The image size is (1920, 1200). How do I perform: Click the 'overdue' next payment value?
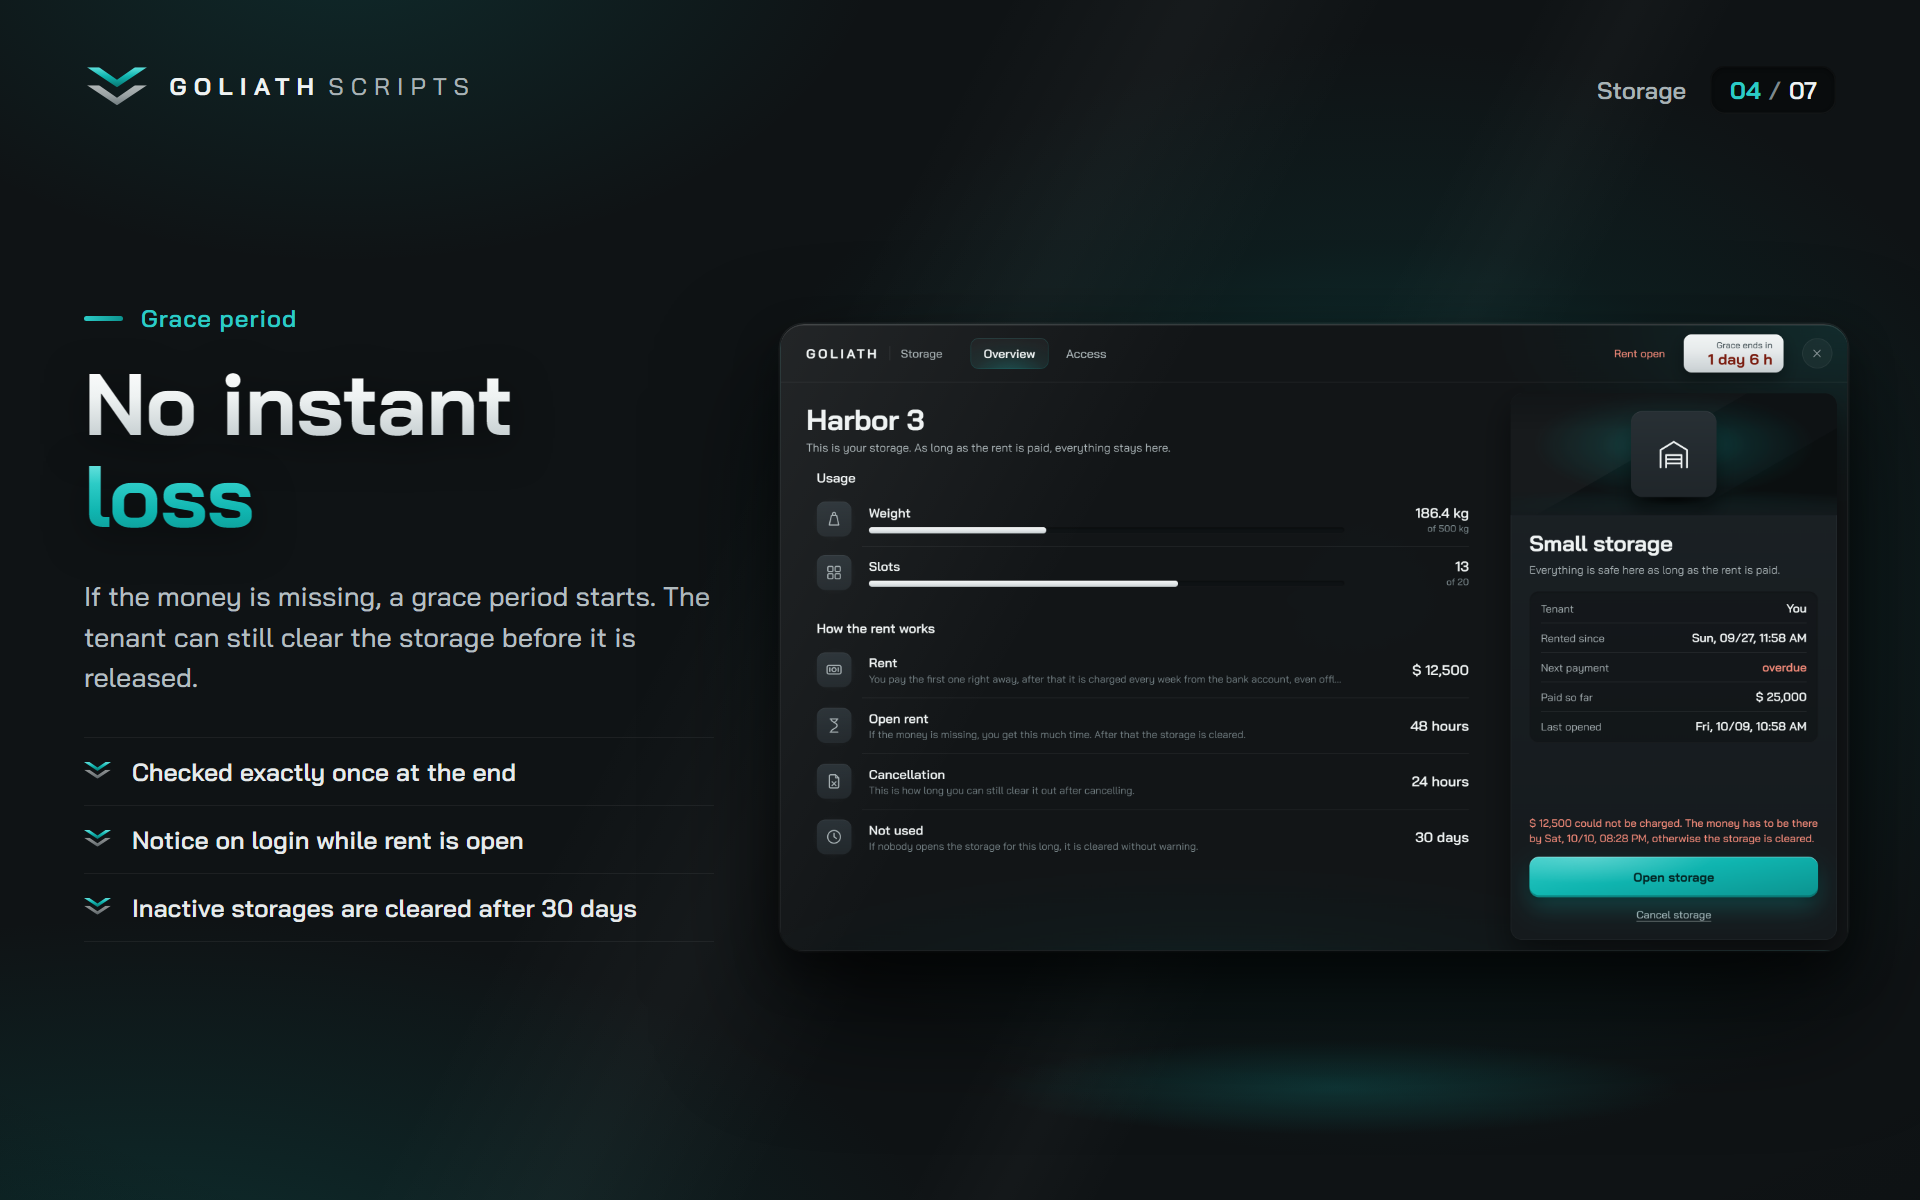(x=1784, y=668)
